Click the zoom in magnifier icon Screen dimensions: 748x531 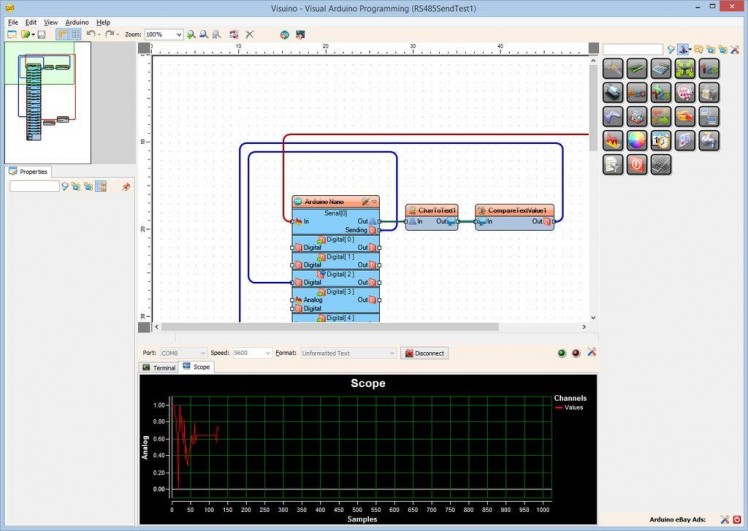pos(191,34)
